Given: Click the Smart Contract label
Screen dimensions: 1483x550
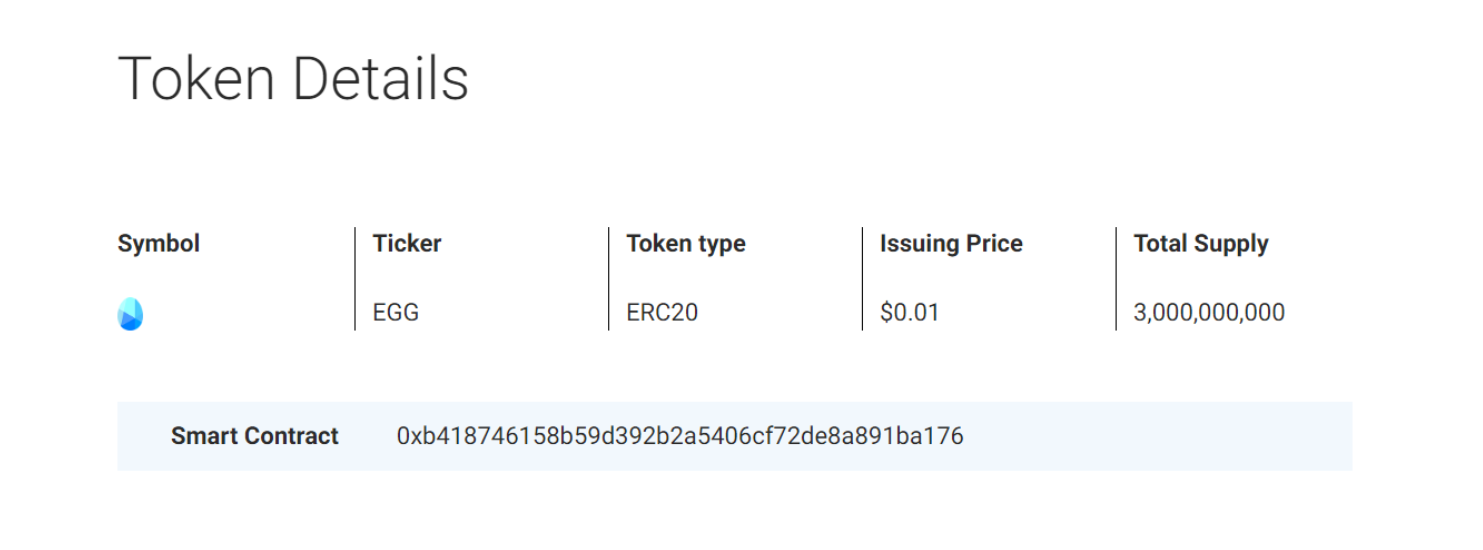Looking at the screenshot, I should 255,436.
